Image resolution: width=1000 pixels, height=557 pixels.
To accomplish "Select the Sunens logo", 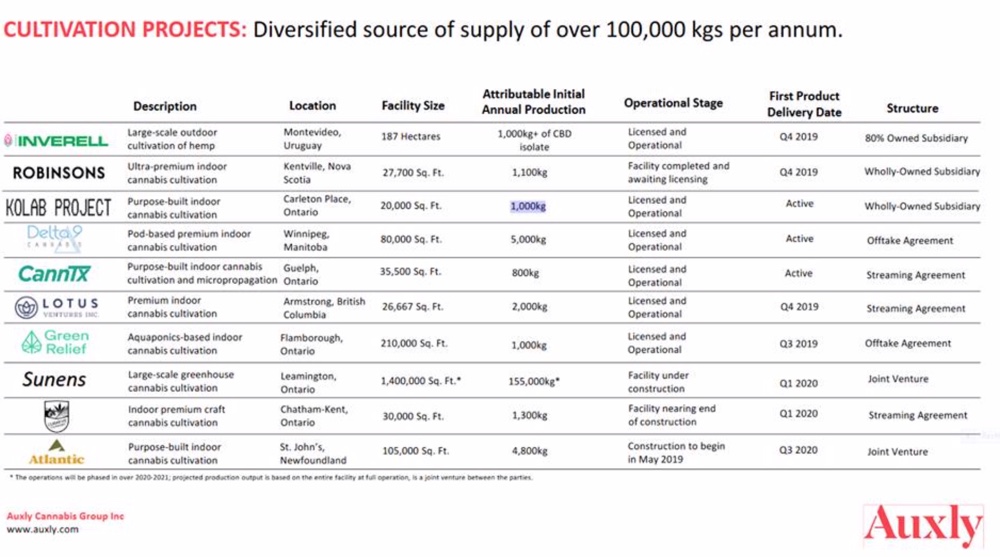I will point(55,380).
